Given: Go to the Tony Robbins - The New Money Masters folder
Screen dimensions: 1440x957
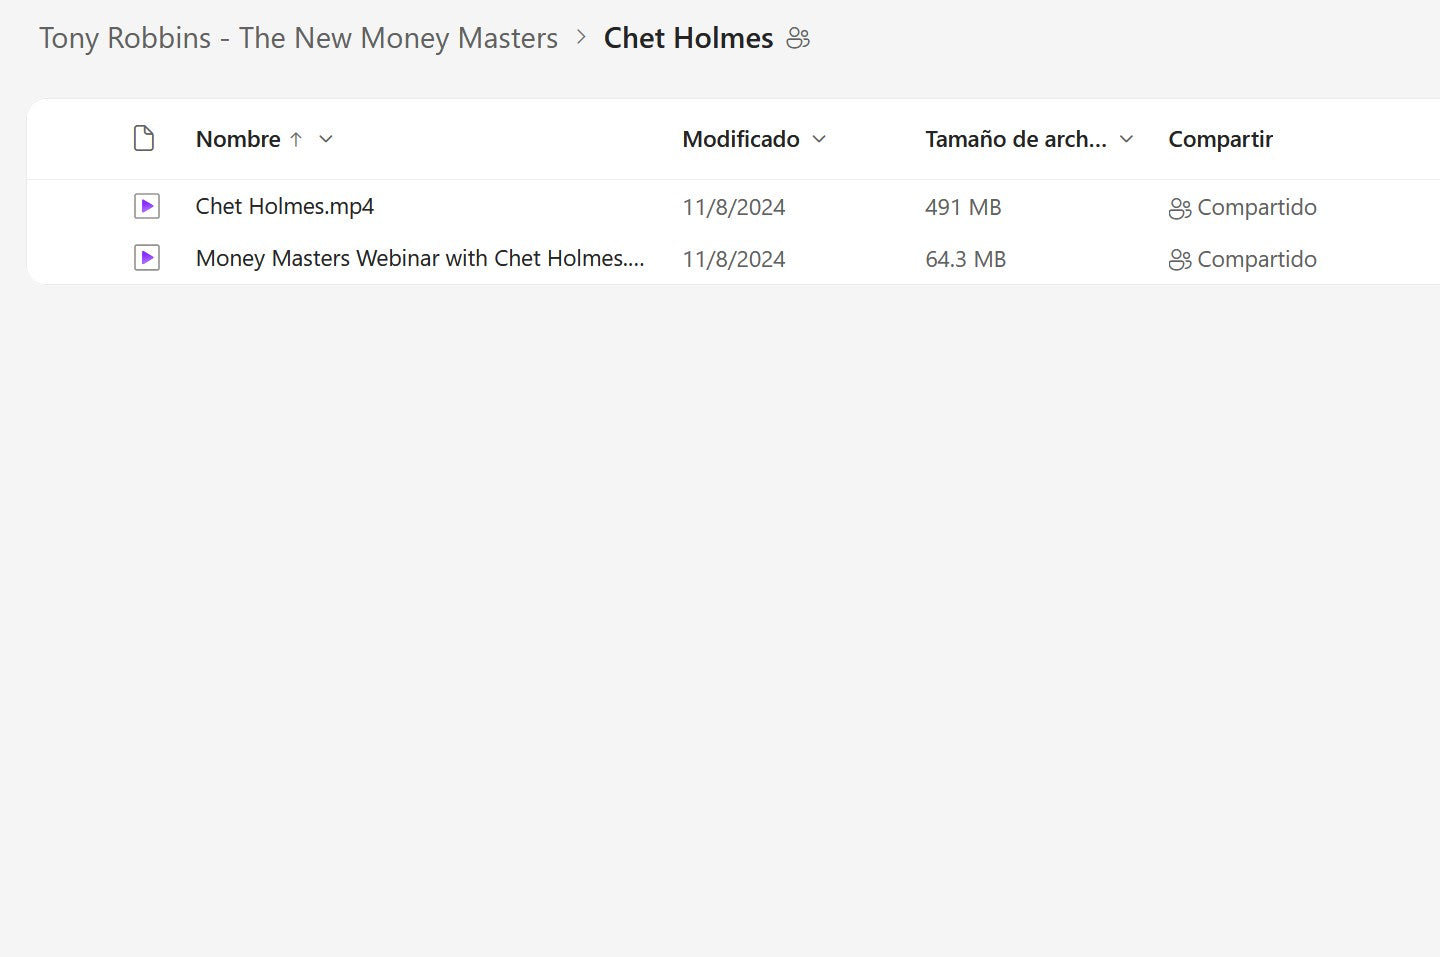Looking at the screenshot, I should tap(298, 38).
